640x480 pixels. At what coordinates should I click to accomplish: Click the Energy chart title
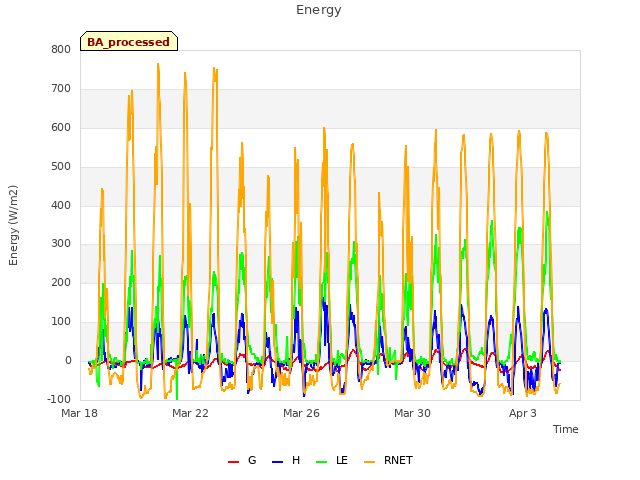point(318,10)
